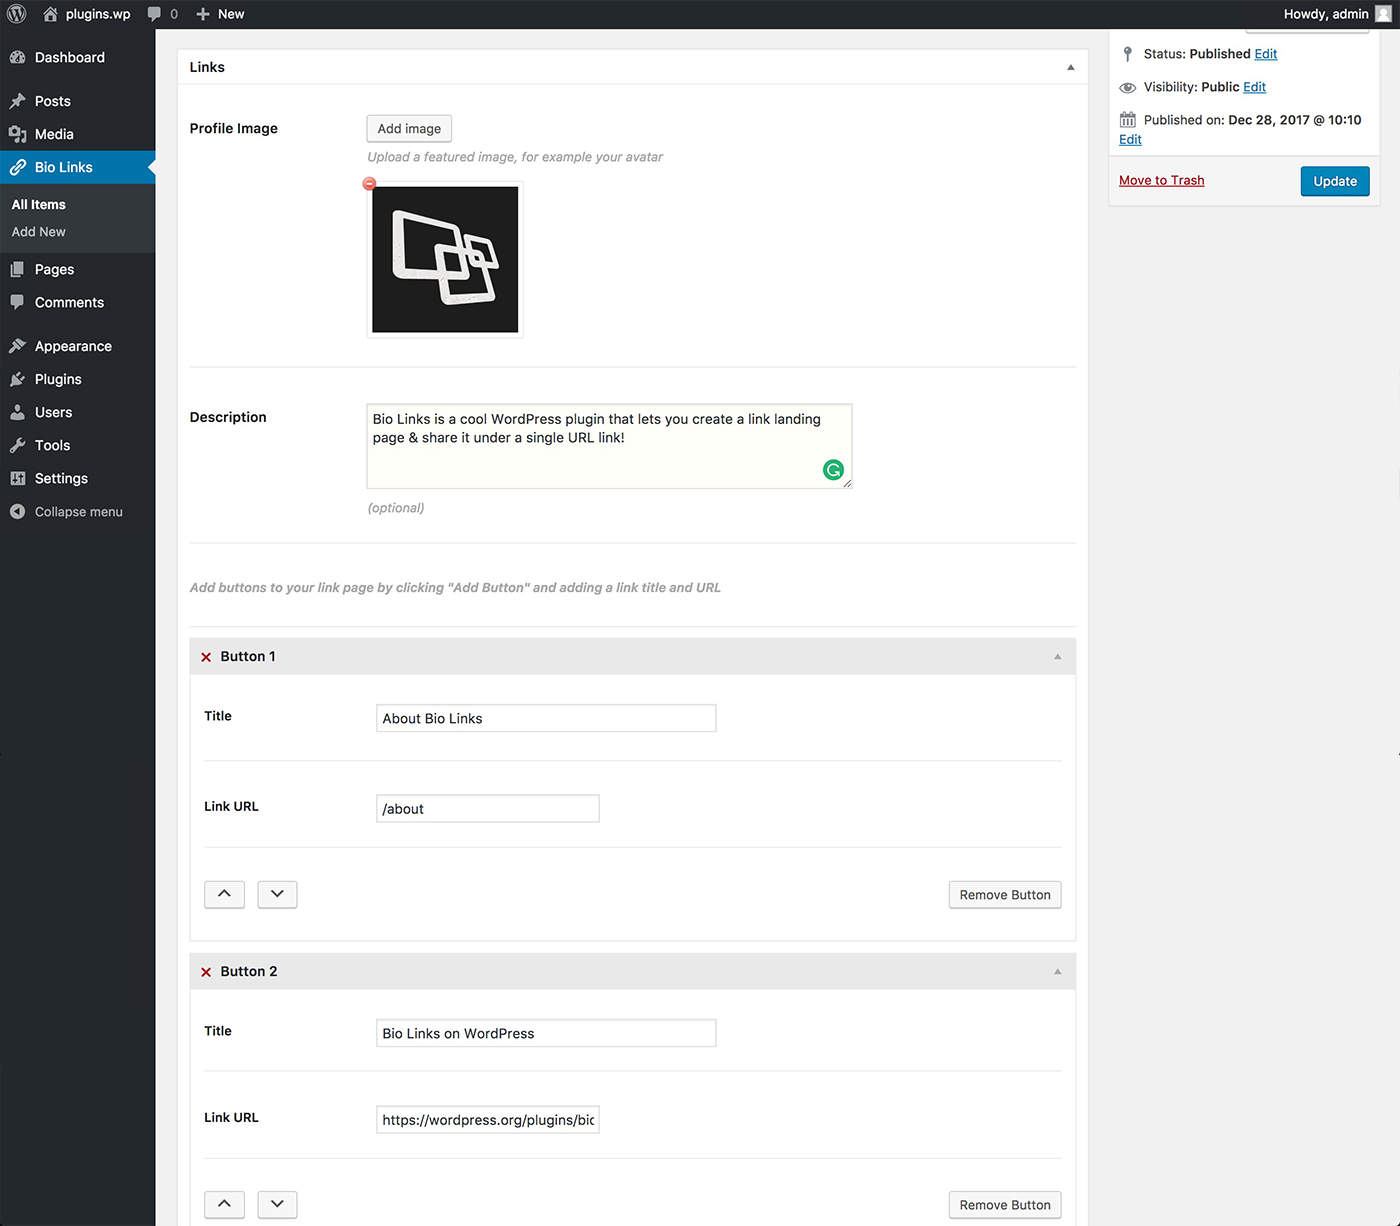
Task: Click the Update button
Action: click(x=1334, y=181)
